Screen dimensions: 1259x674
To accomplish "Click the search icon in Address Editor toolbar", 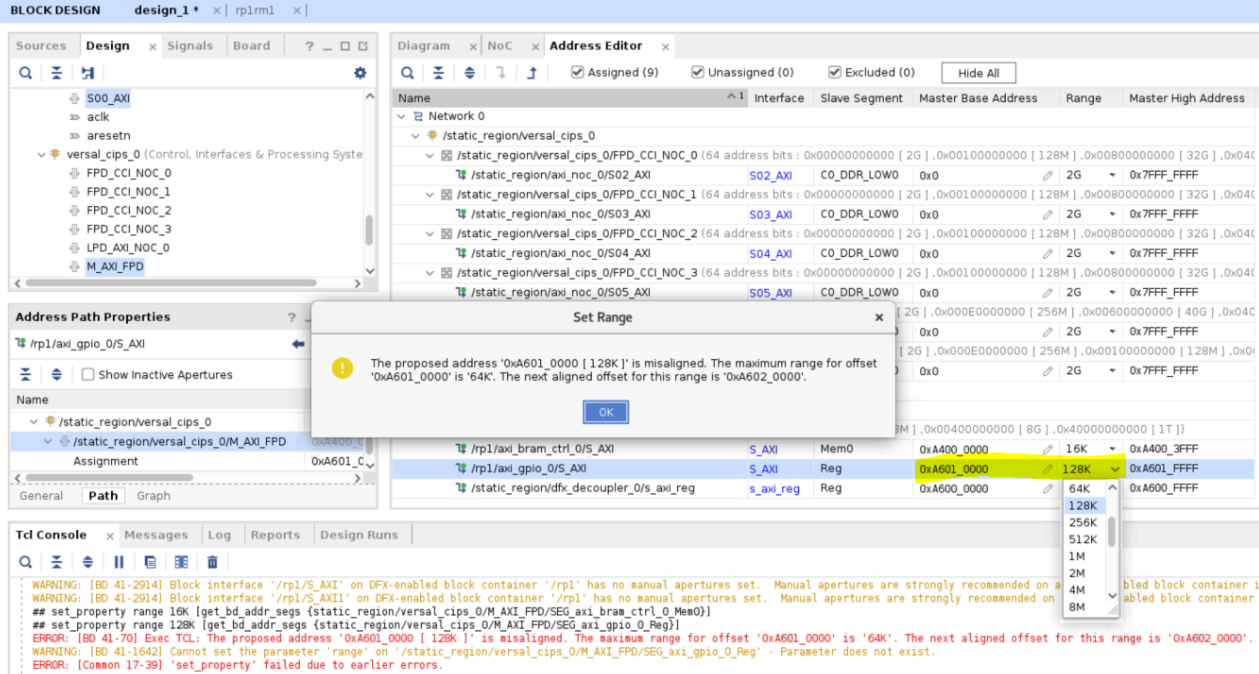I will click(x=407, y=73).
